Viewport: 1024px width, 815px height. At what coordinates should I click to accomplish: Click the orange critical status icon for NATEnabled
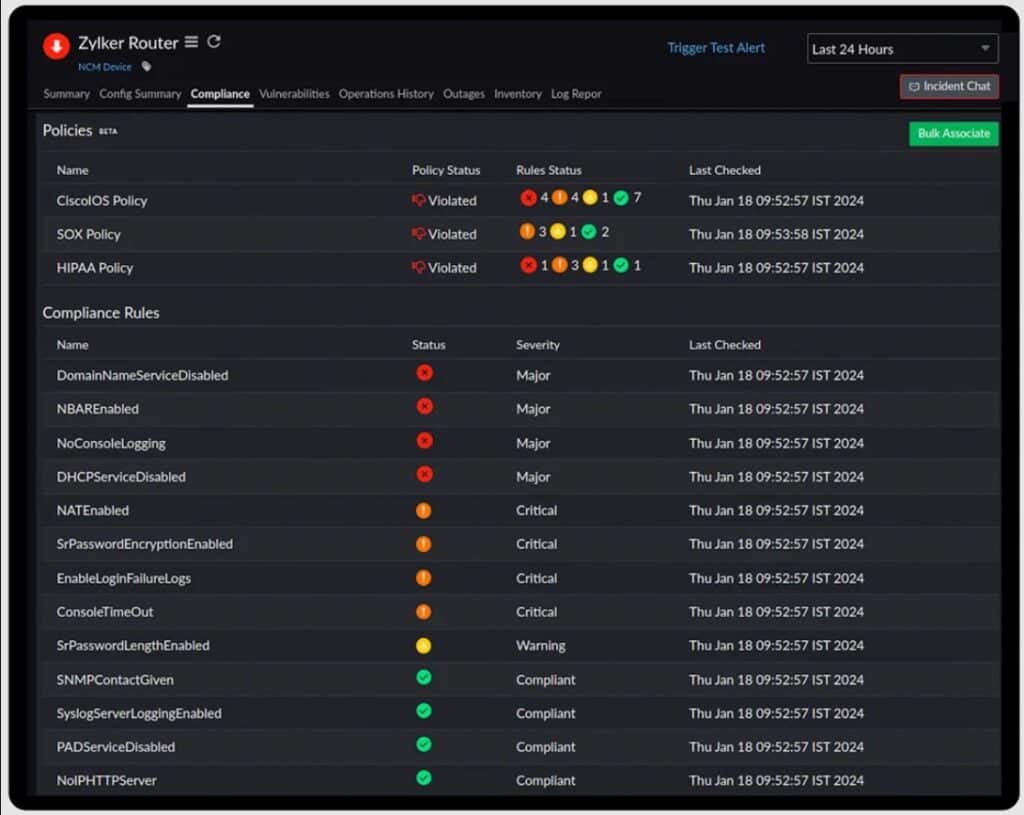[x=424, y=510]
